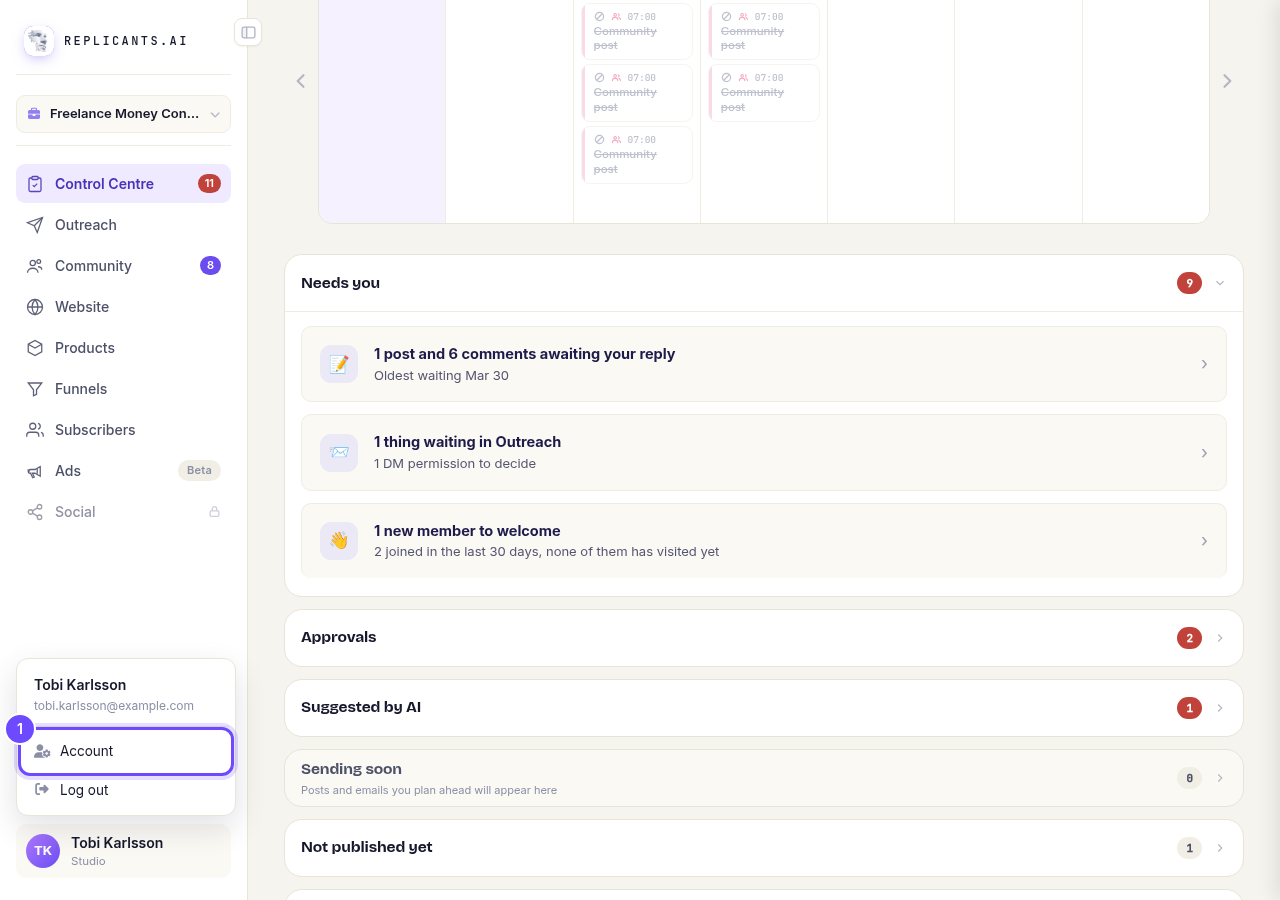
Task: Open the new member to welcome card
Action: (x=764, y=541)
